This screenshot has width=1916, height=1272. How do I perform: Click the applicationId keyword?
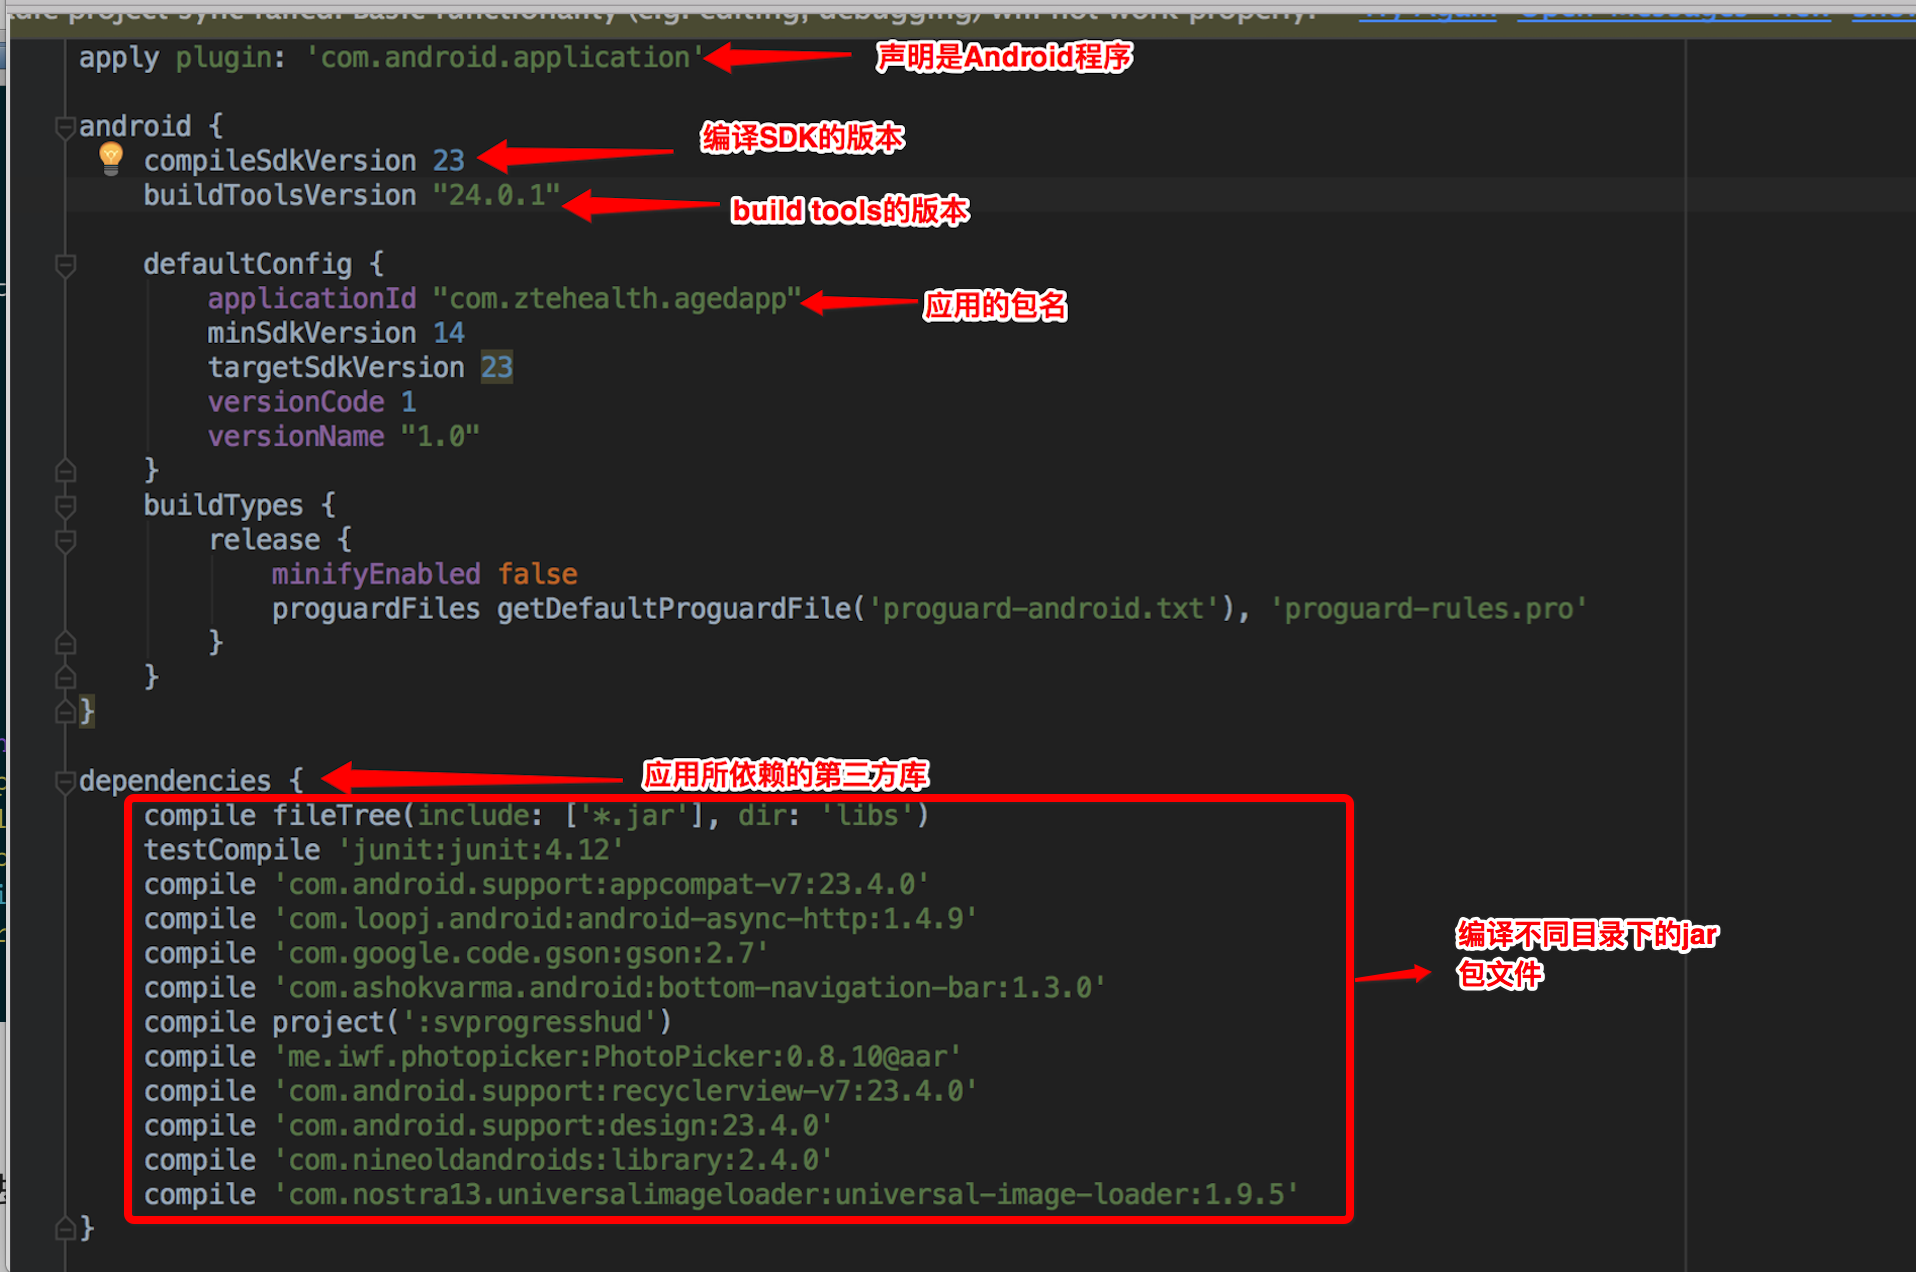(x=311, y=299)
